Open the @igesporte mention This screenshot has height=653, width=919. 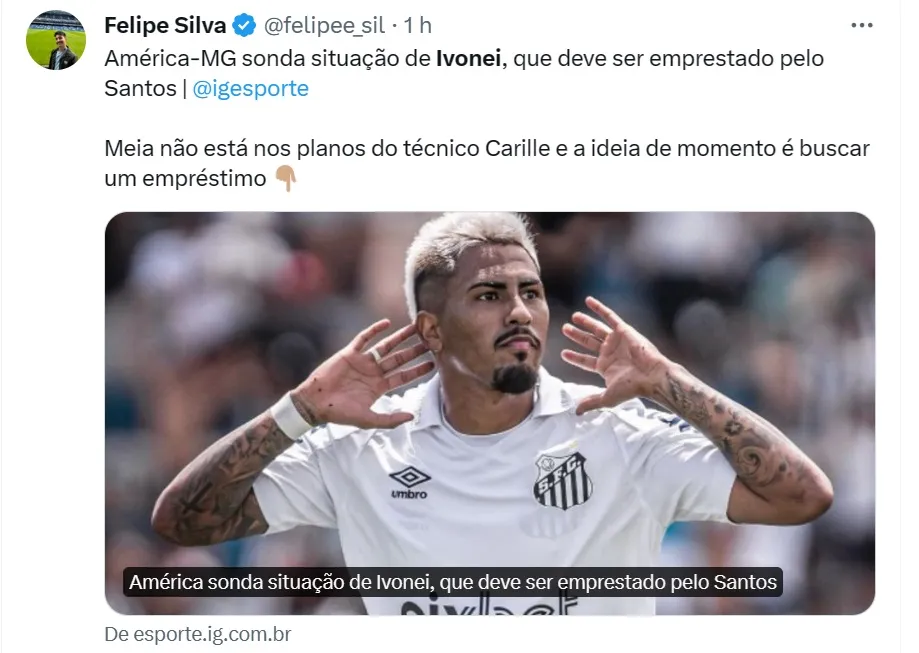click(250, 89)
